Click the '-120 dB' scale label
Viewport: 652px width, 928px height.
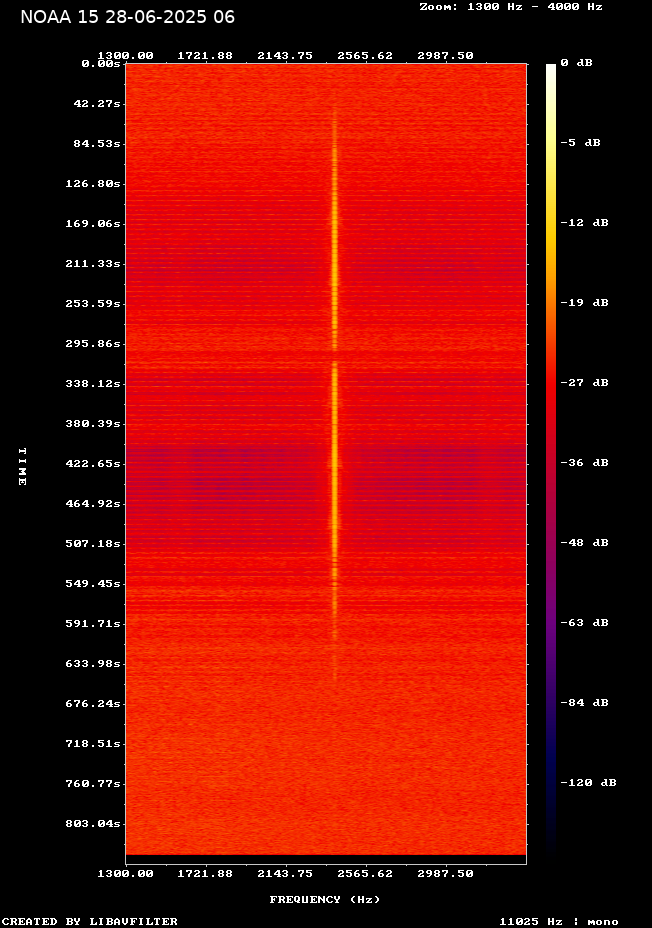point(589,782)
